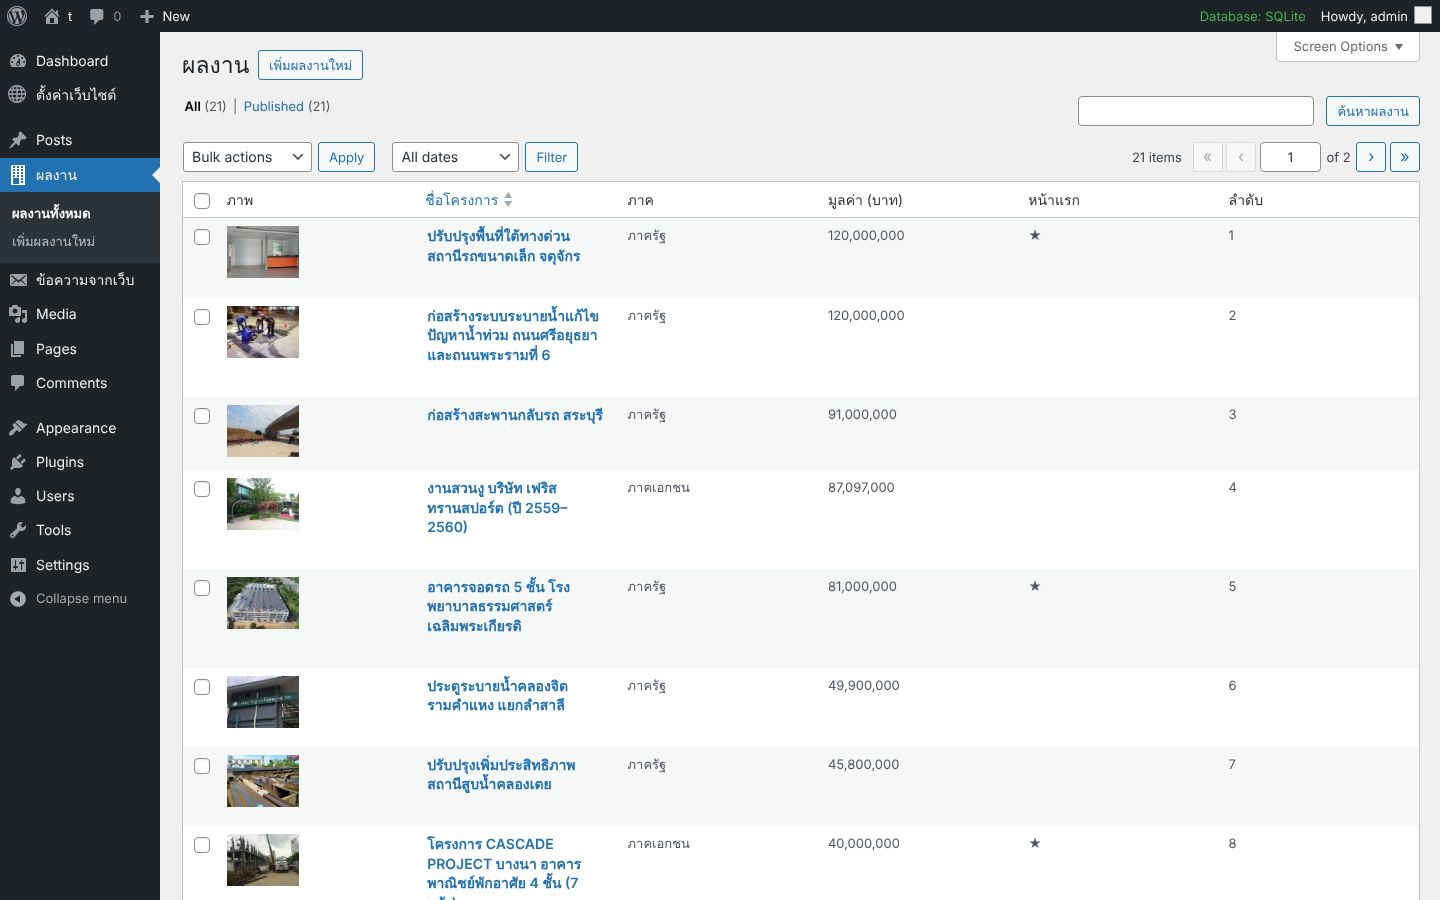Open Users icon in sidebar
Screen dimensions: 1440x900
[x=18, y=496]
